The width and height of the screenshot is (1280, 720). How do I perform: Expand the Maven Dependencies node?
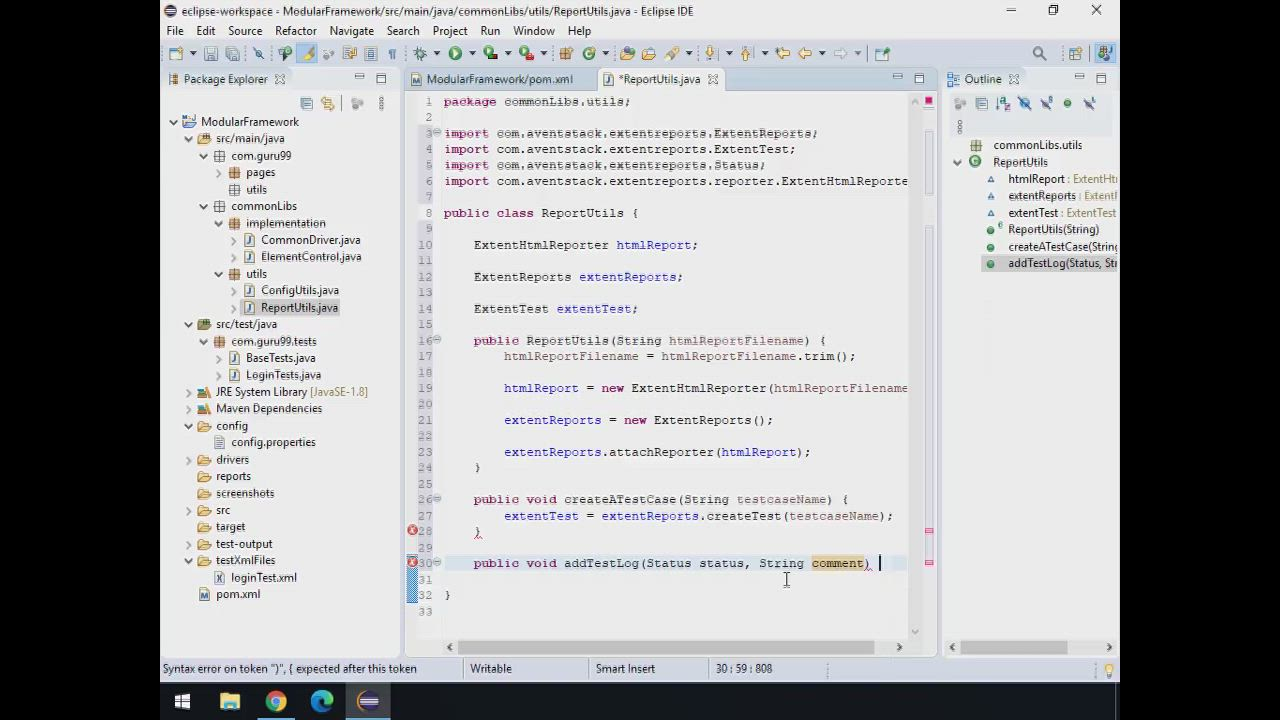coord(189,409)
